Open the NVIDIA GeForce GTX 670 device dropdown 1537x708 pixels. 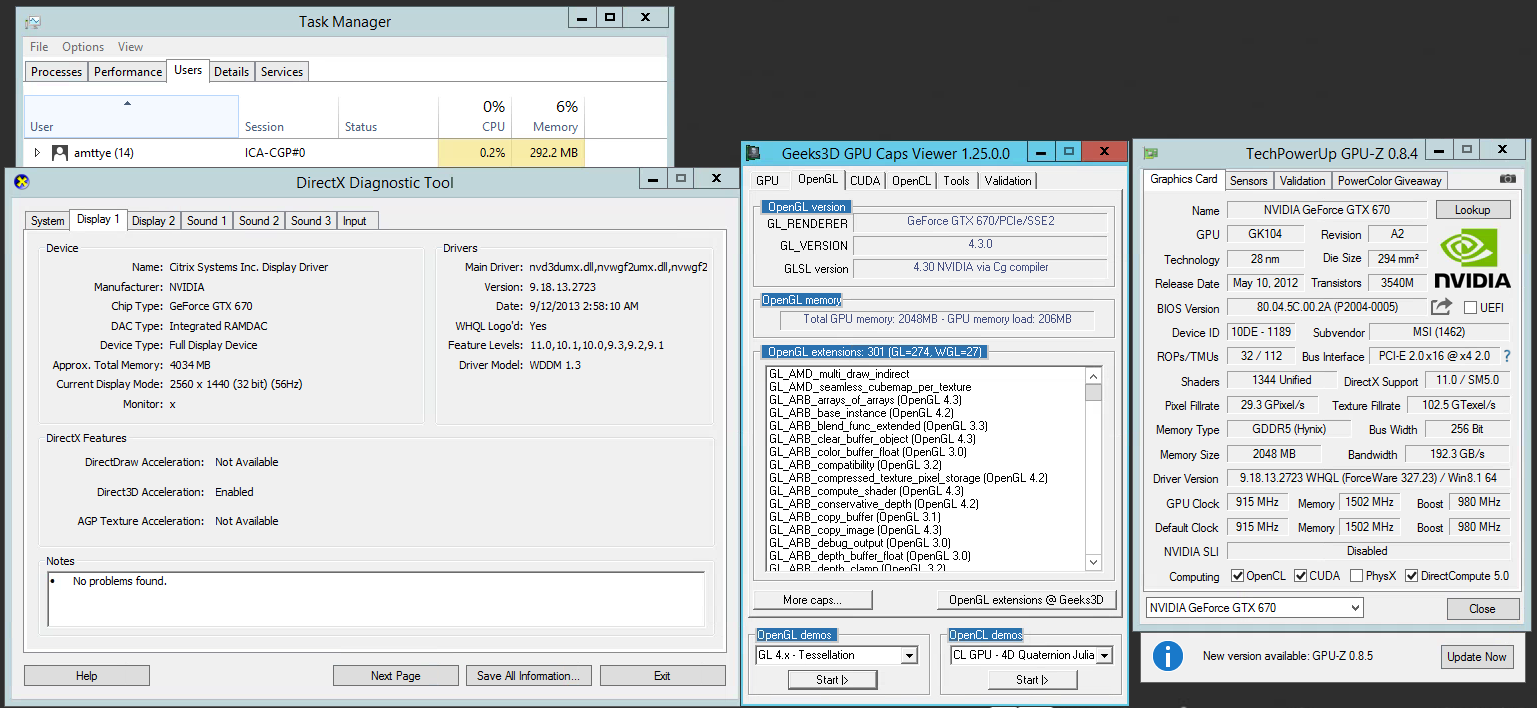coord(1254,608)
